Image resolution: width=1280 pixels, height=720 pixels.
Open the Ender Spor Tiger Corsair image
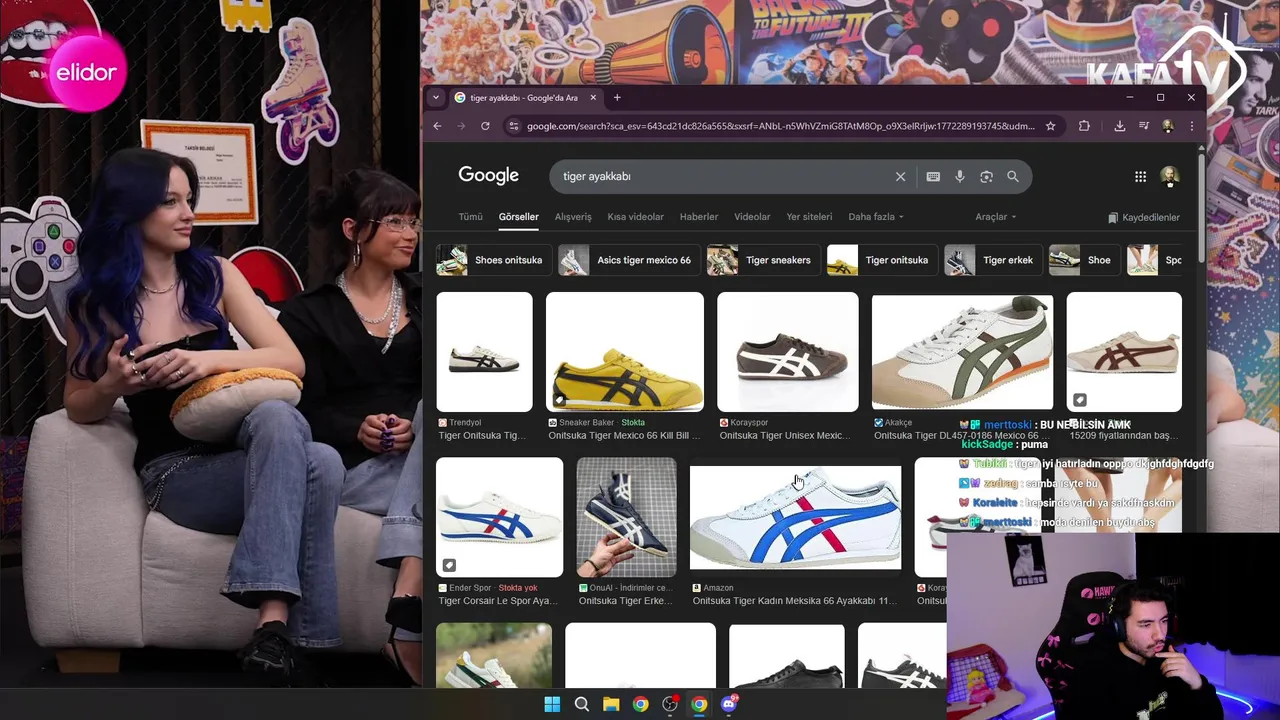tap(499, 517)
